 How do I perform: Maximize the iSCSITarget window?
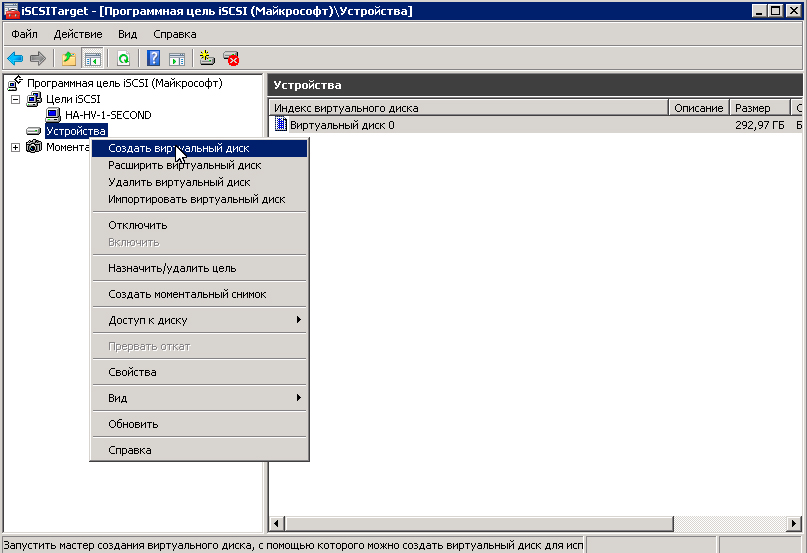[x=776, y=11]
